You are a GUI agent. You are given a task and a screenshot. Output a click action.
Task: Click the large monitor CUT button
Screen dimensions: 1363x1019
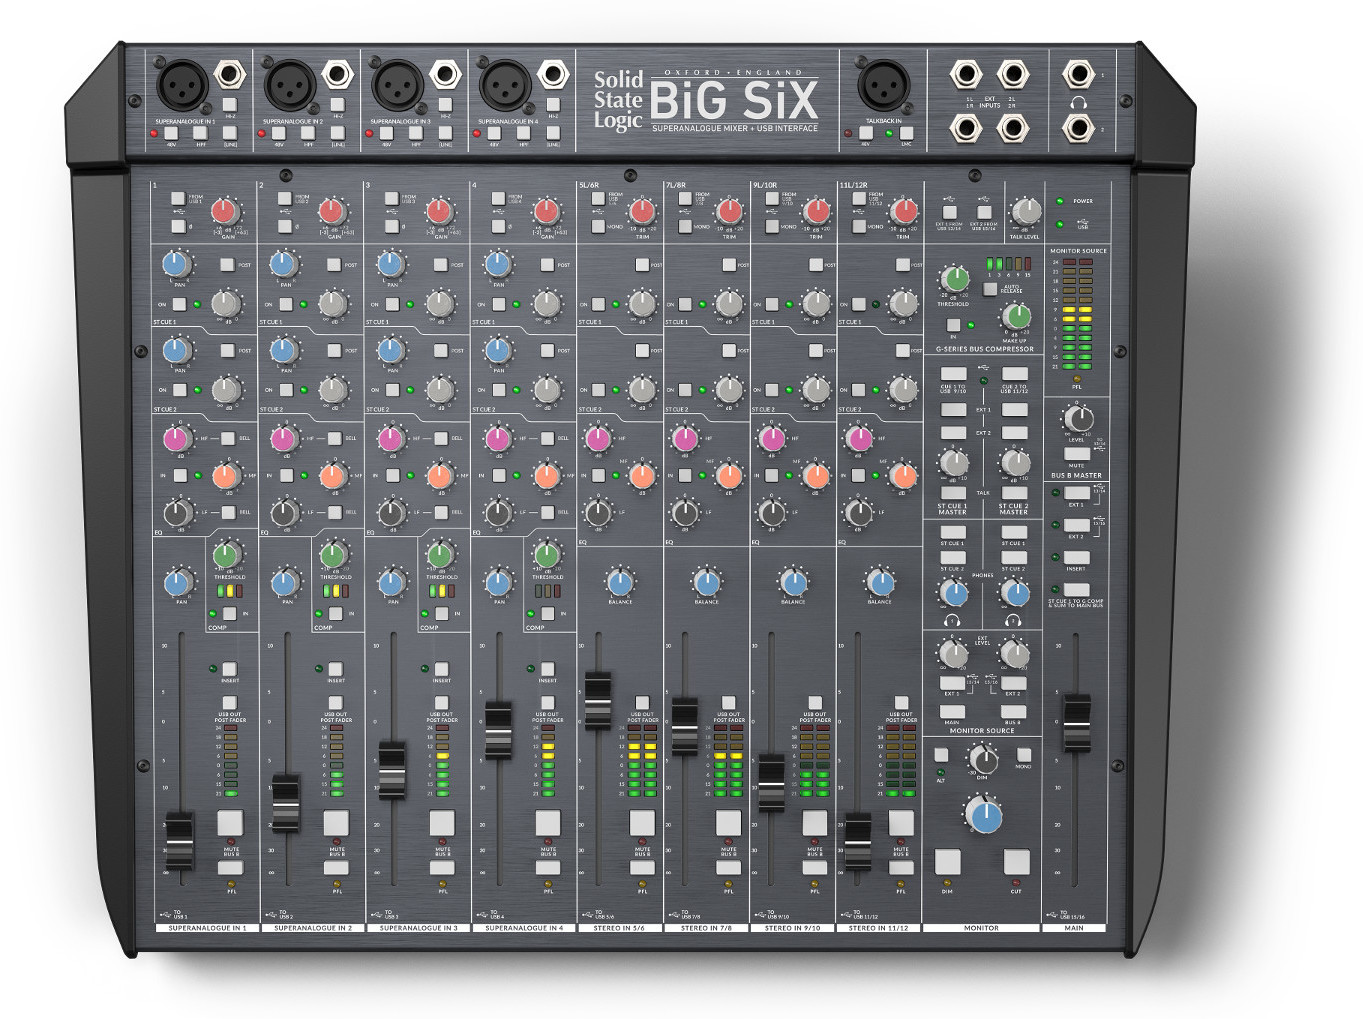pos(1017,862)
